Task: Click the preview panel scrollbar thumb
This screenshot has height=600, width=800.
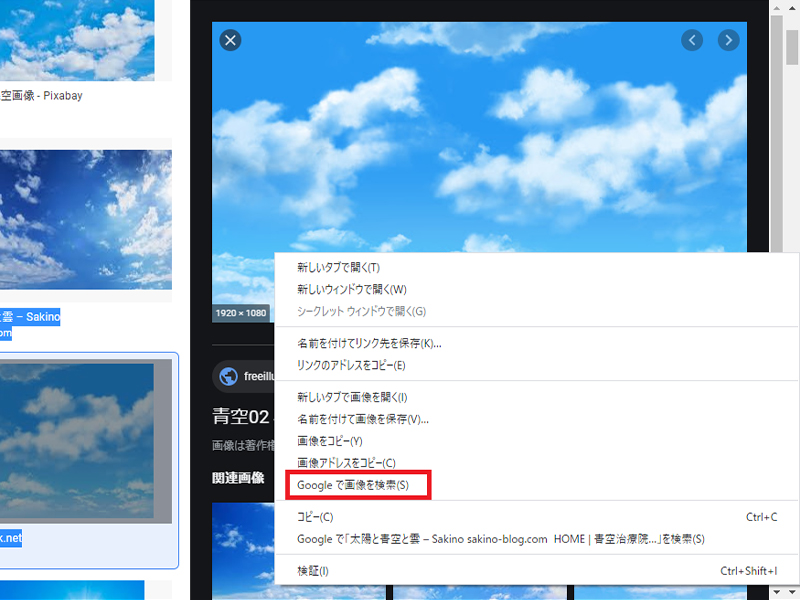Action: click(x=777, y=133)
